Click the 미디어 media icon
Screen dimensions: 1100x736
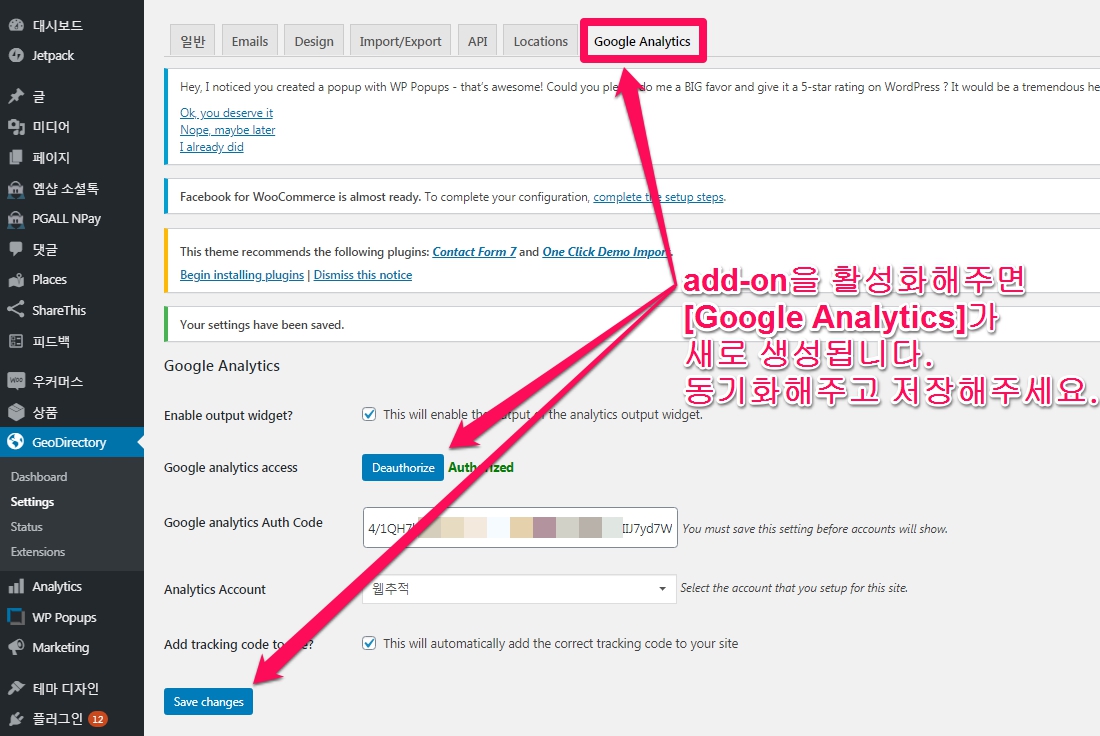(x=15, y=127)
